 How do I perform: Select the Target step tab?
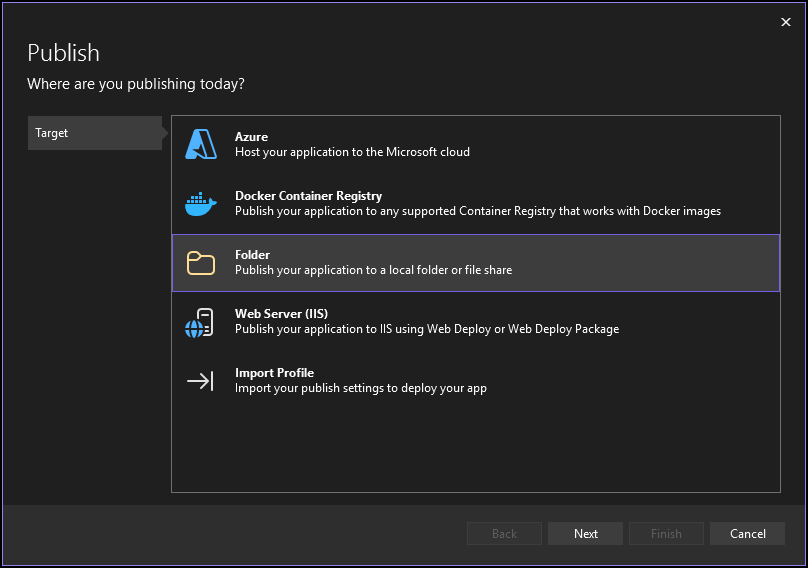coord(94,133)
